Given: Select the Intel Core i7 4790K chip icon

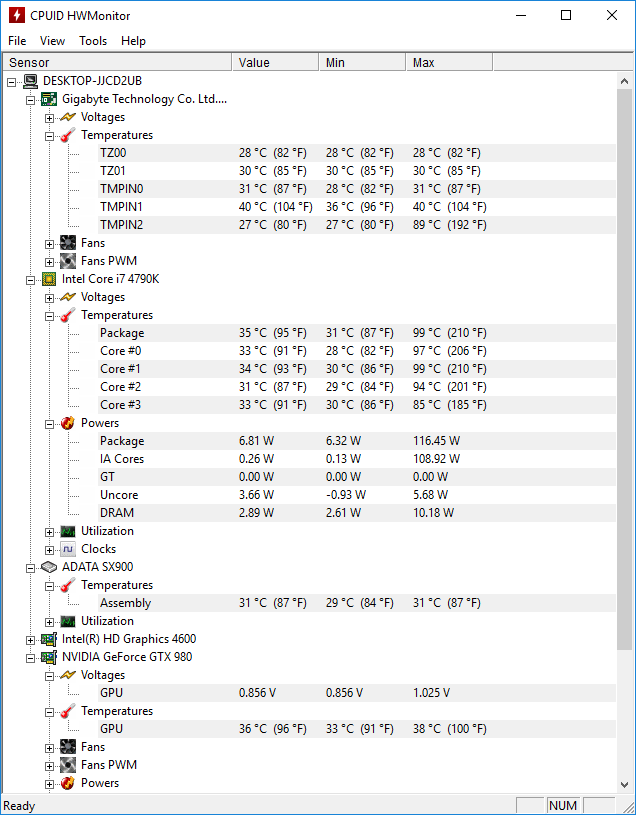Looking at the screenshot, I should click(49, 279).
